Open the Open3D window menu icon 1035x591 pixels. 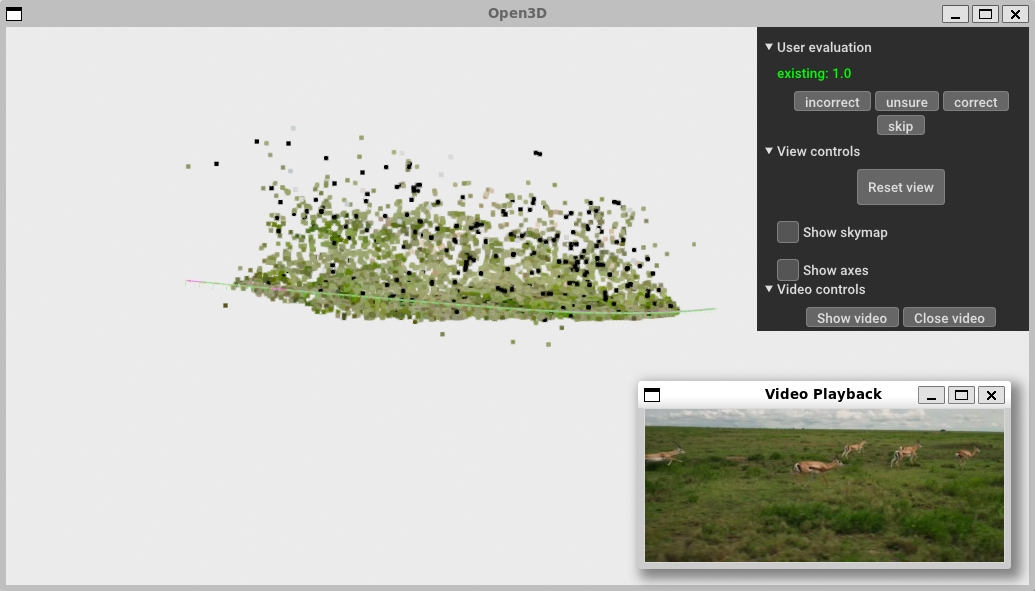coord(14,14)
